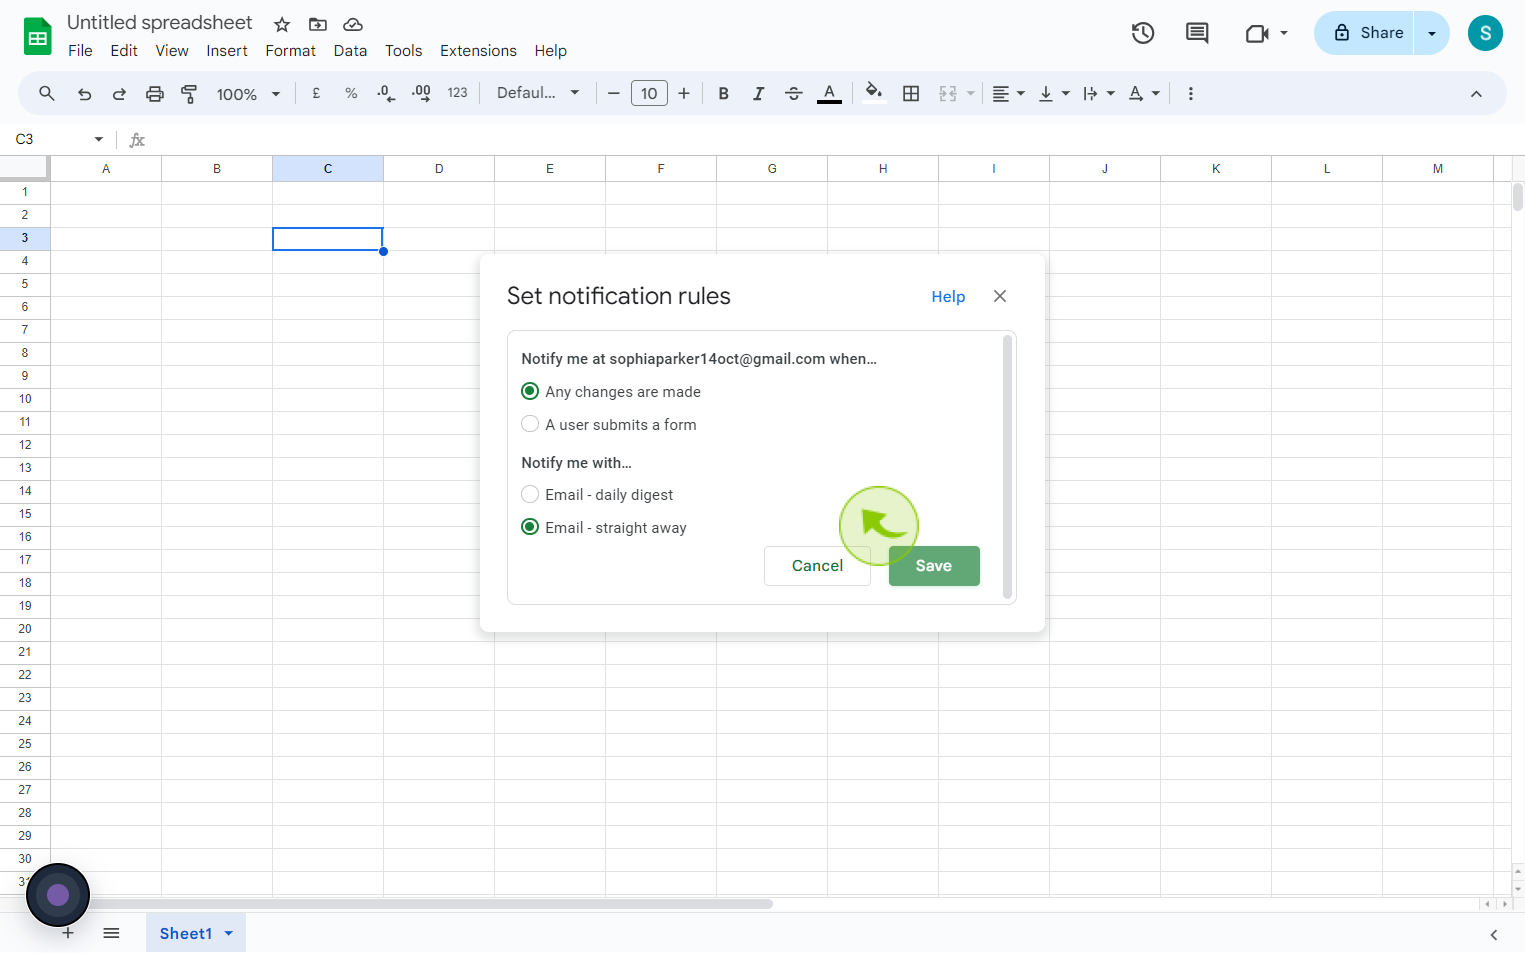Viewport: 1525px width, 953px height.
Task: Open the Edit menu
Action: point(124,51)
